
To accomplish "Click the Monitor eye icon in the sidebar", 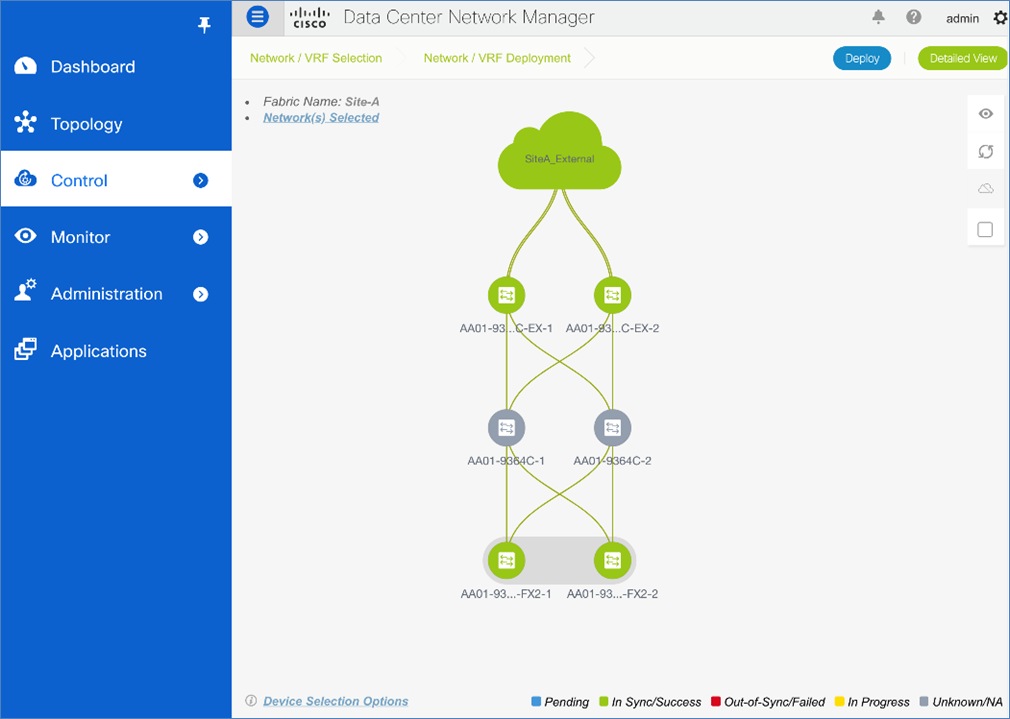I will [x=25, y=236].
